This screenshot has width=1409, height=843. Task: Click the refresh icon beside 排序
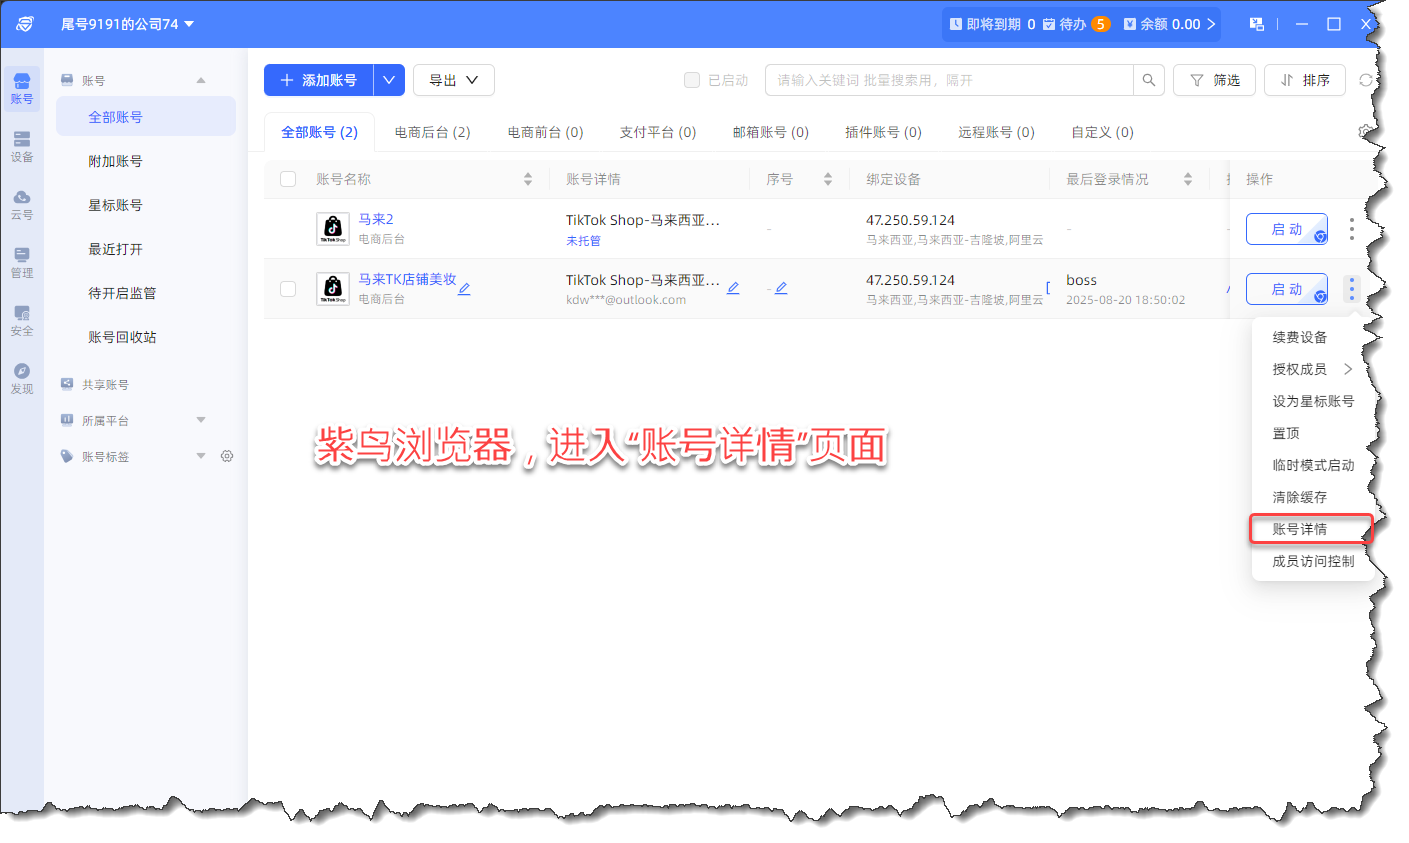1366,80
